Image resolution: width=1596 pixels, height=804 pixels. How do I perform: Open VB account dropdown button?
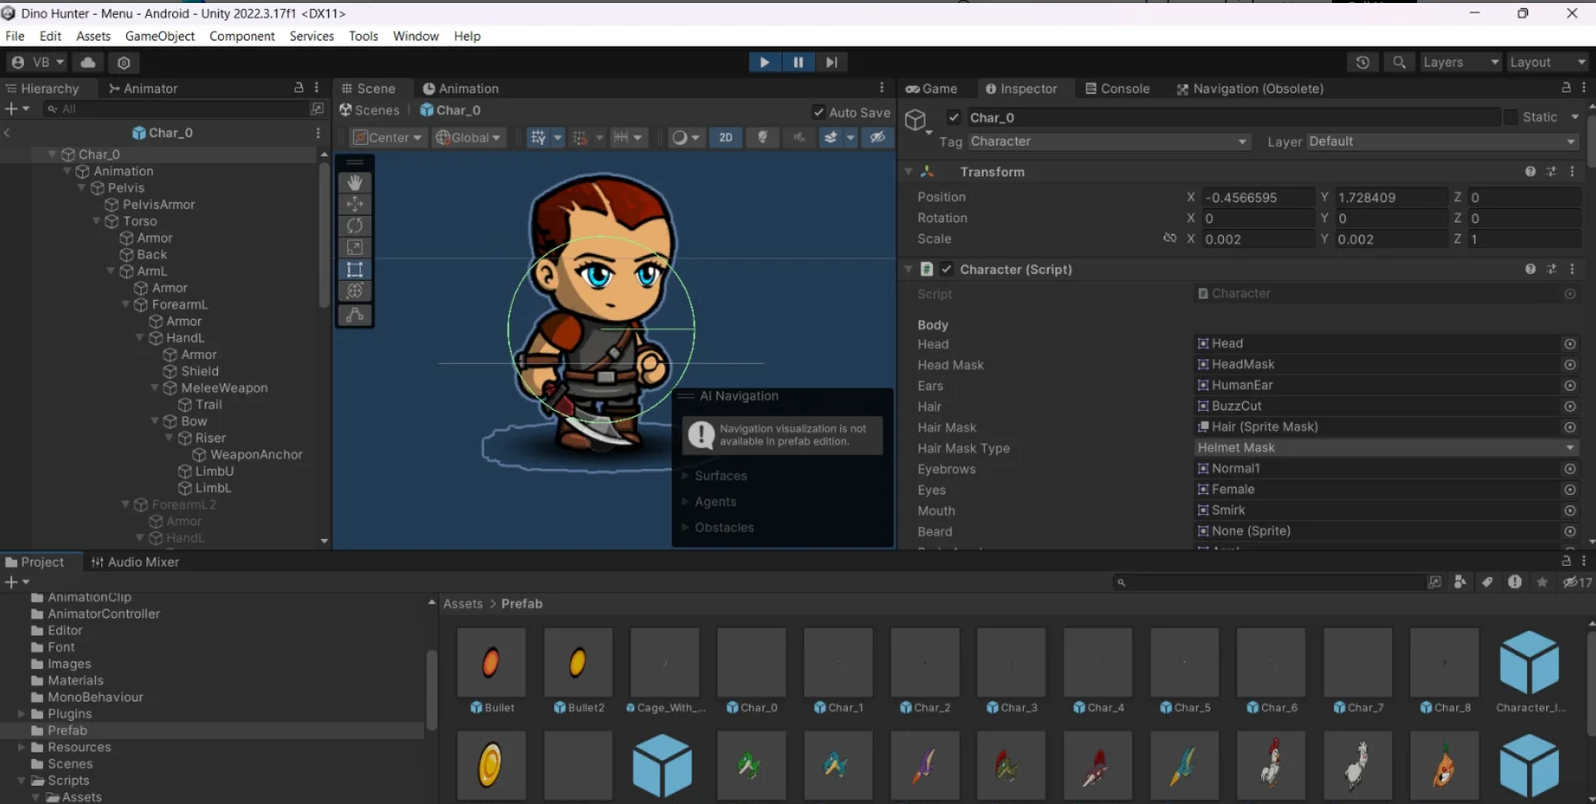[37, 62]
